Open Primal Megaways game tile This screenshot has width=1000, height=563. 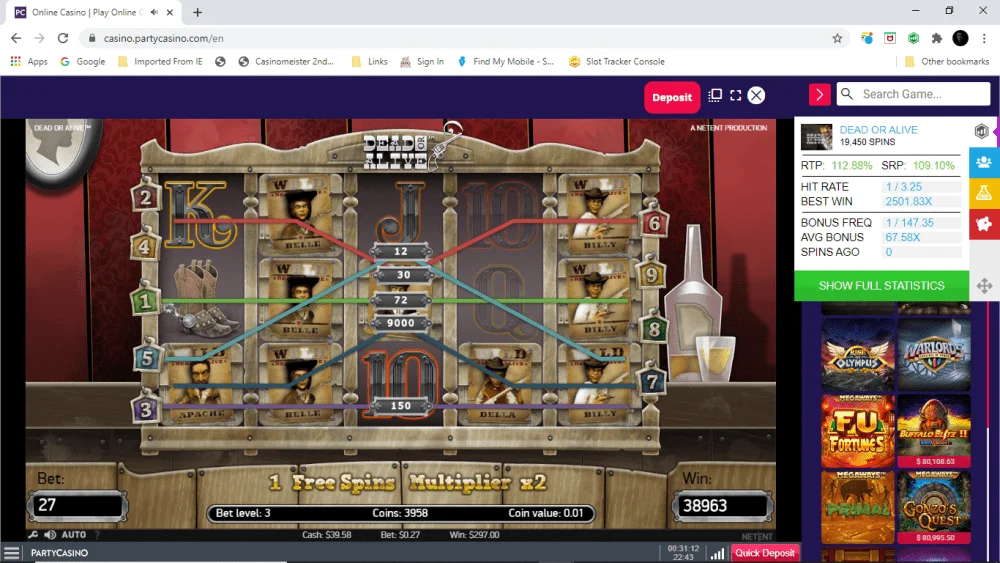pyautogui.click(x=857, y=508)
